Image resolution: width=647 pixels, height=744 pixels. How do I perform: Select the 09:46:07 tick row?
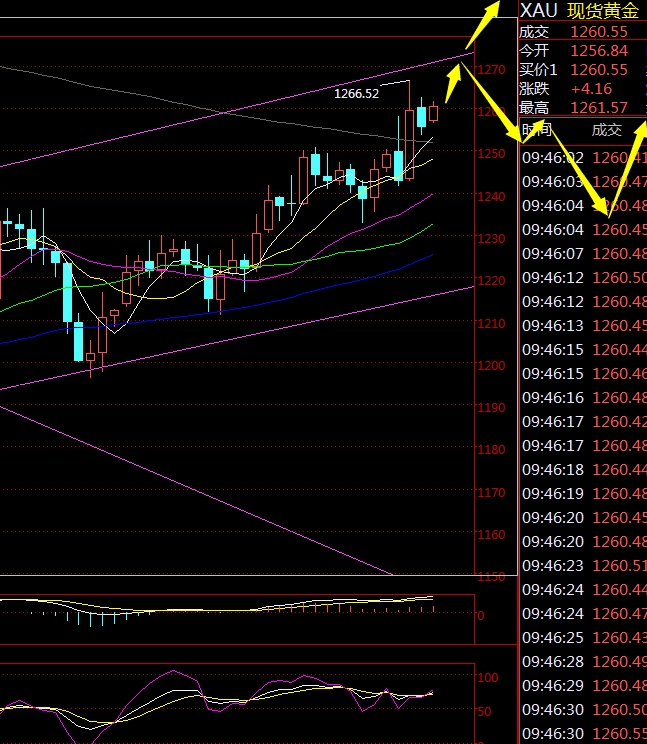(x=584, y=253)
